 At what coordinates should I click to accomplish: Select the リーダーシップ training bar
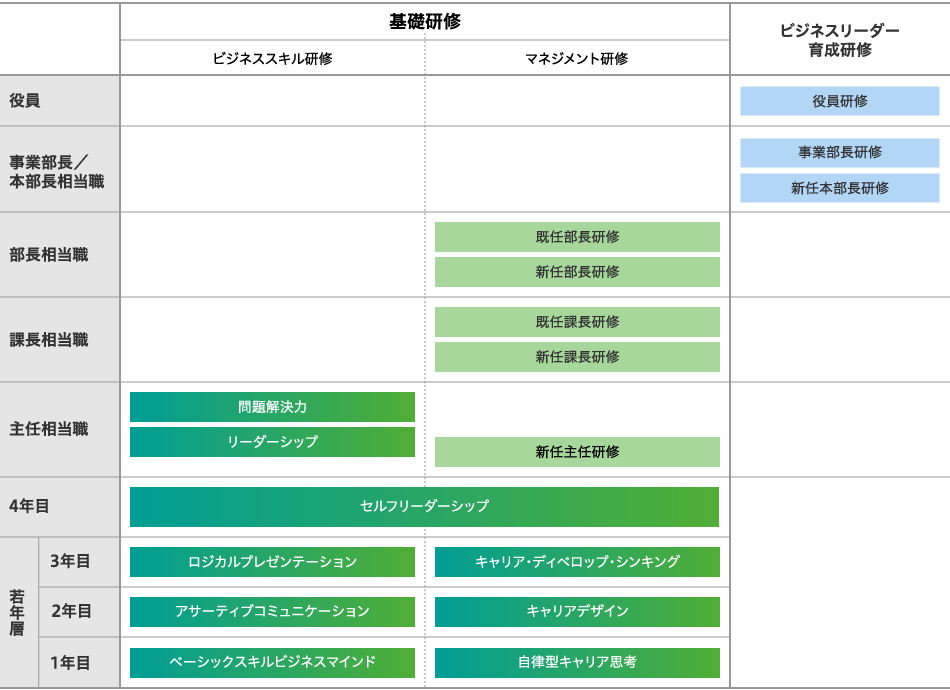pyautogui.click(x=272, y=442)
